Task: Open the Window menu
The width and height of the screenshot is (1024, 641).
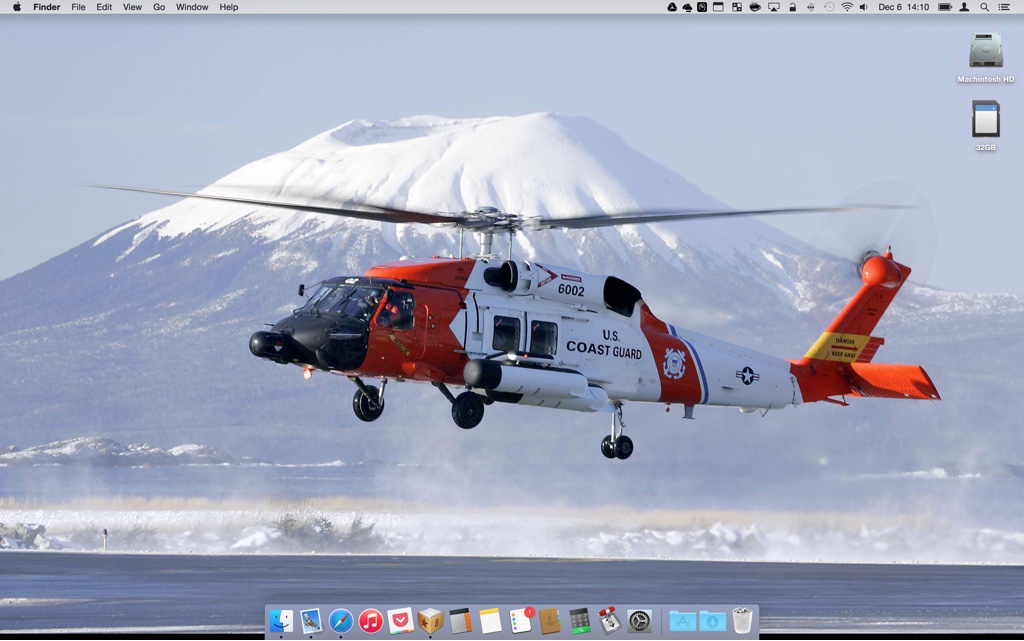Action: pyautogui.click(x=192, y=7)
